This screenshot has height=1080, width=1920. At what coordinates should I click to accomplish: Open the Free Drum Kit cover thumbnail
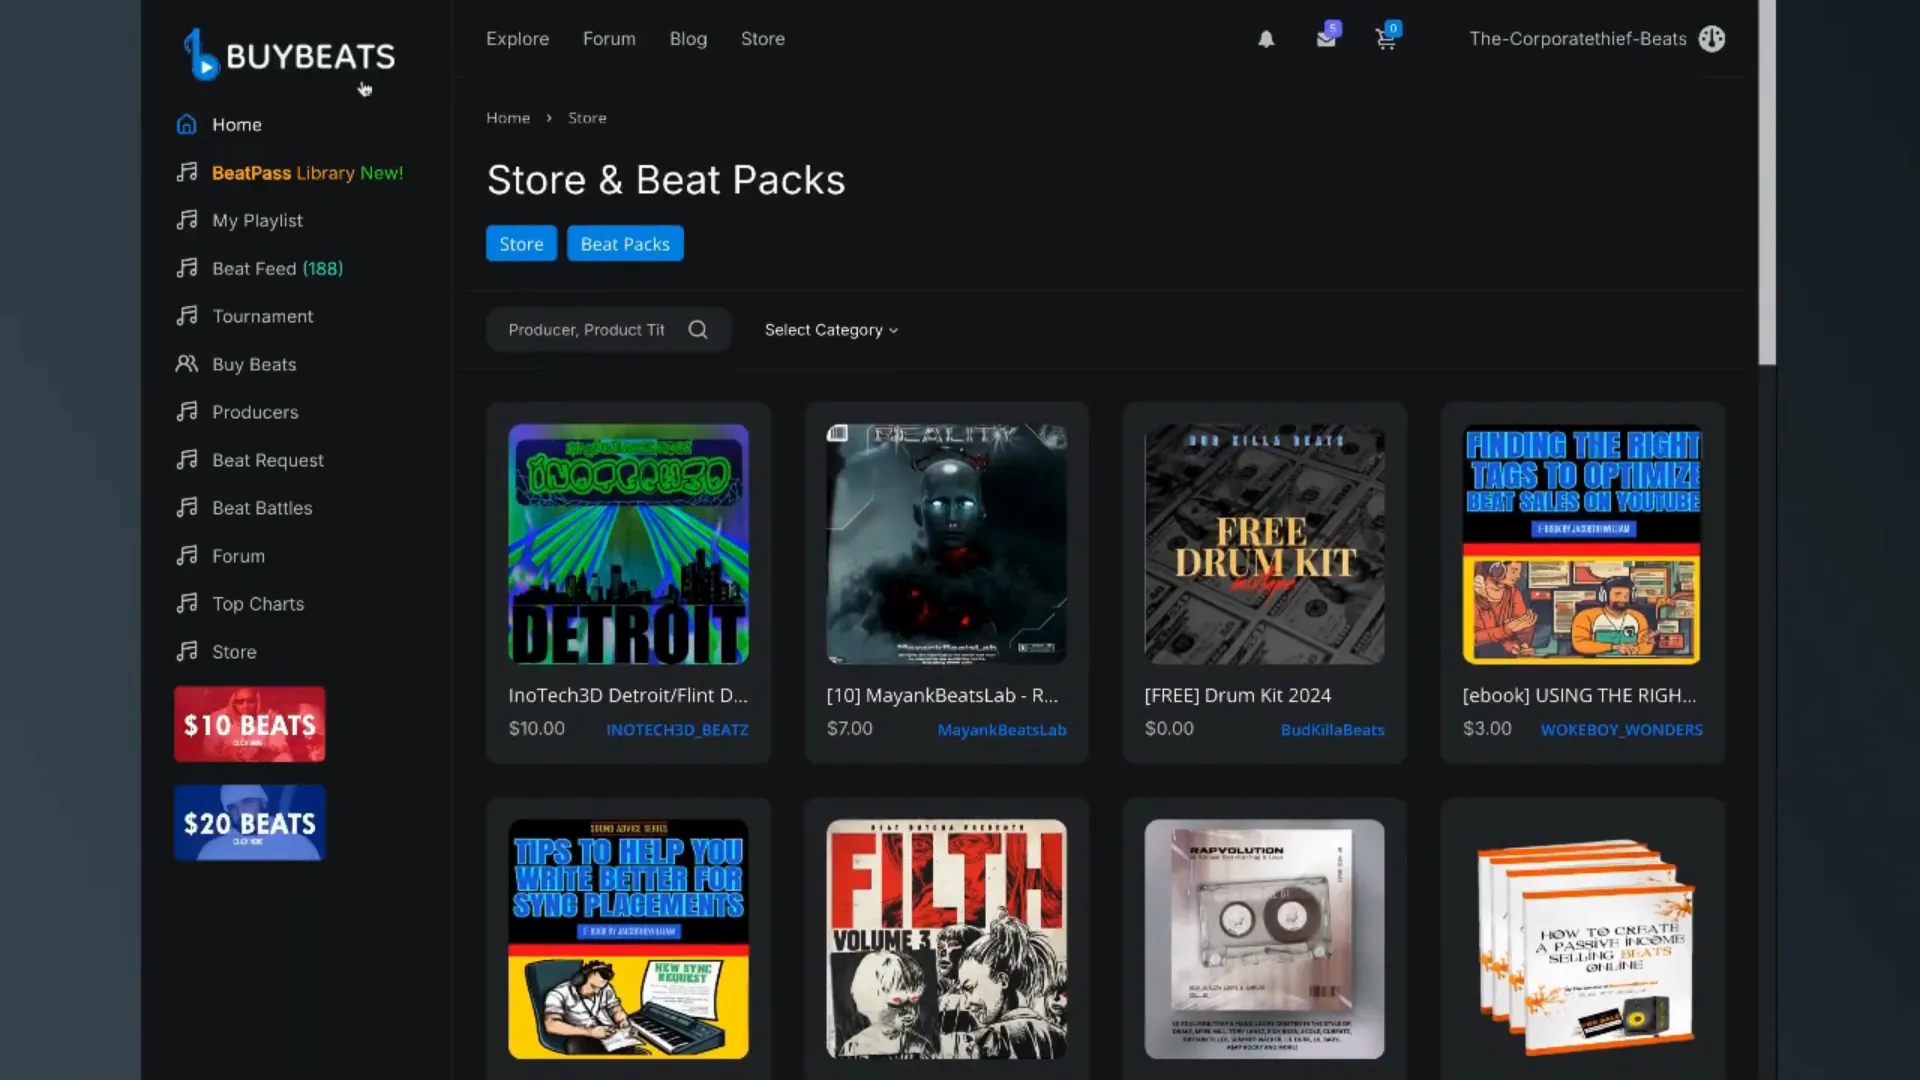point(1264,544)
